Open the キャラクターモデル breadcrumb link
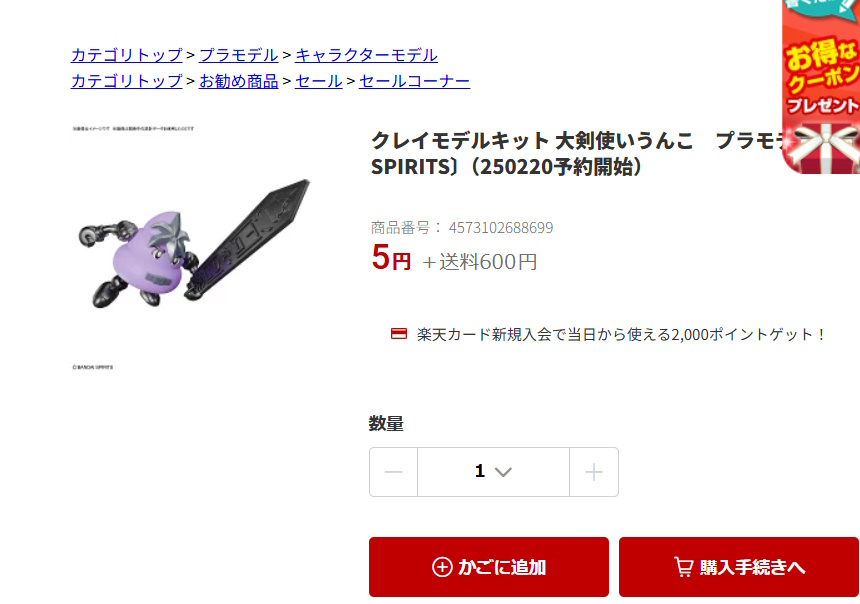 (366, 55)
